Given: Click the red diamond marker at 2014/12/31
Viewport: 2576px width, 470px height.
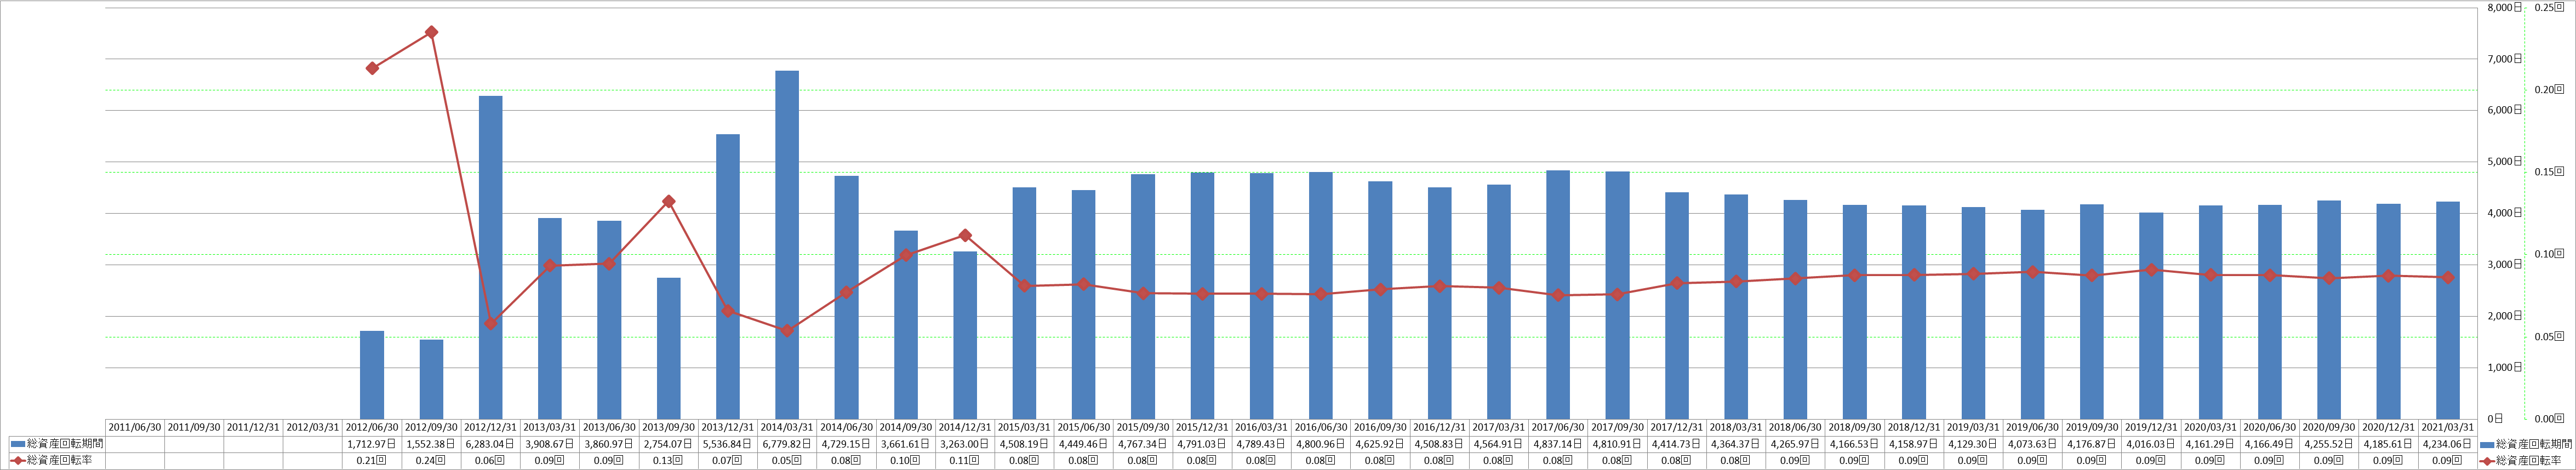Looking at the screenshot, I should (x=965, y=236).
